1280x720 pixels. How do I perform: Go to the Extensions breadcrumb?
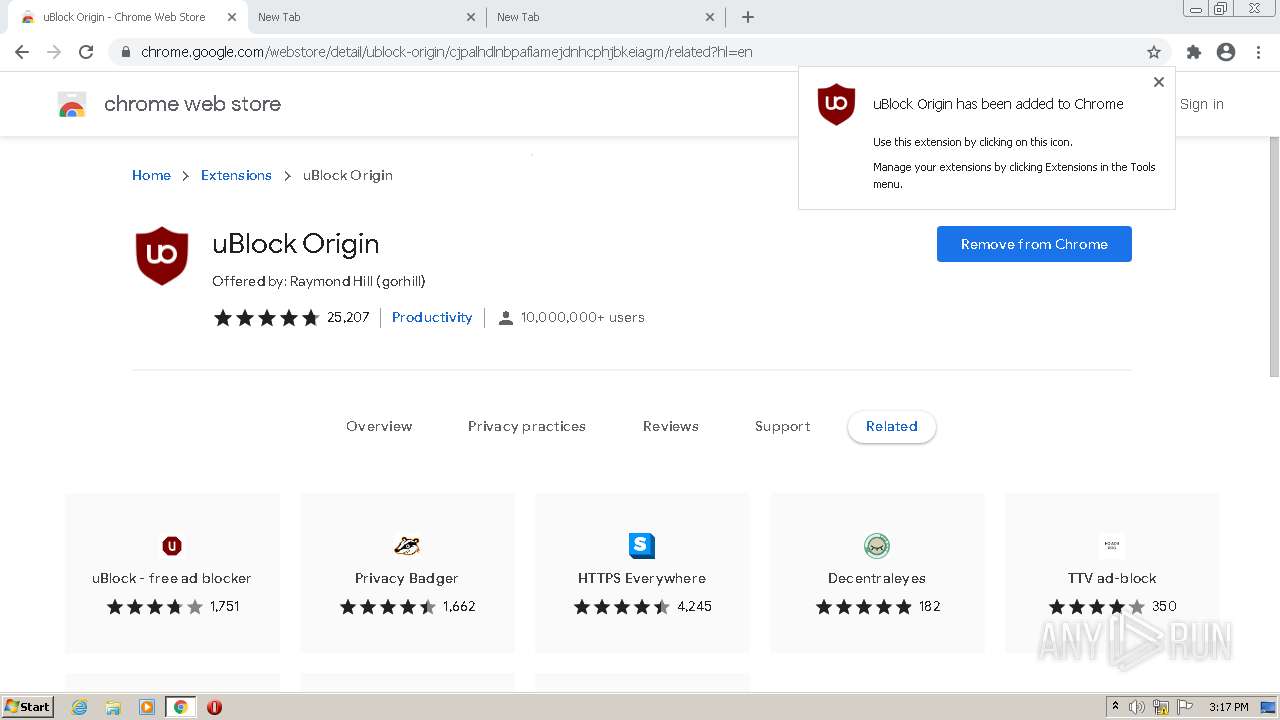(236, 175)
